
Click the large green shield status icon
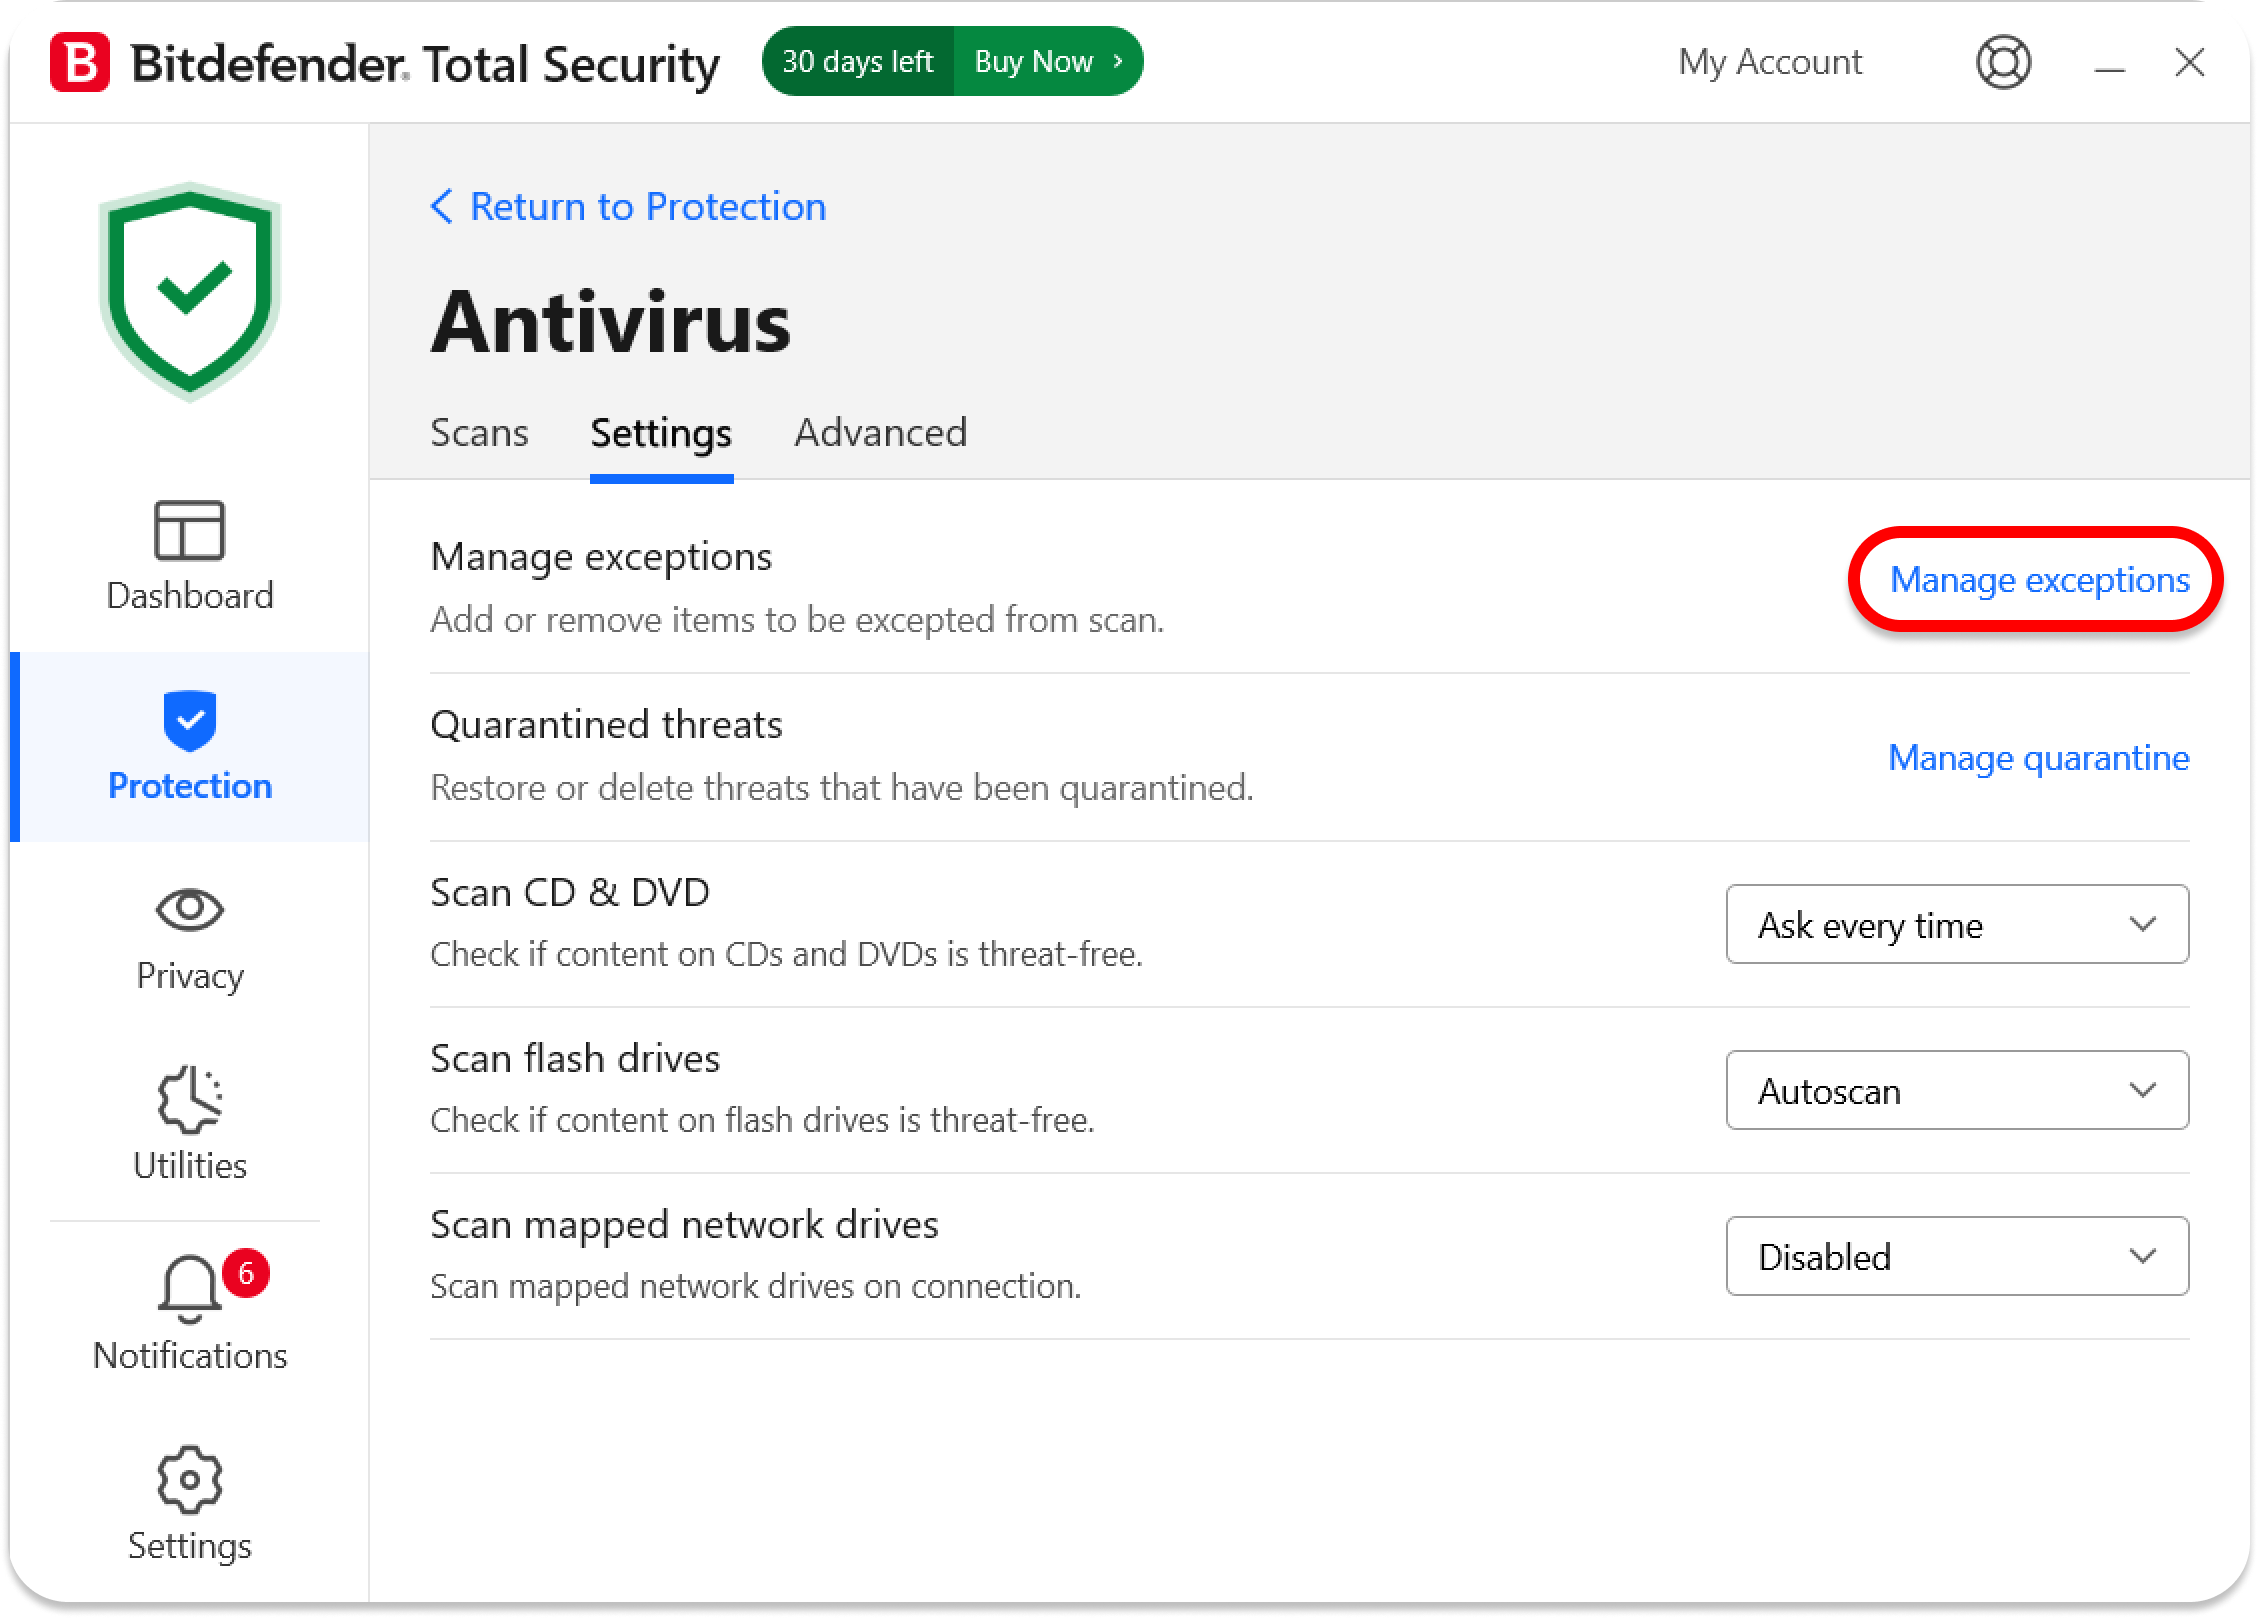click(x=190, y=292)
